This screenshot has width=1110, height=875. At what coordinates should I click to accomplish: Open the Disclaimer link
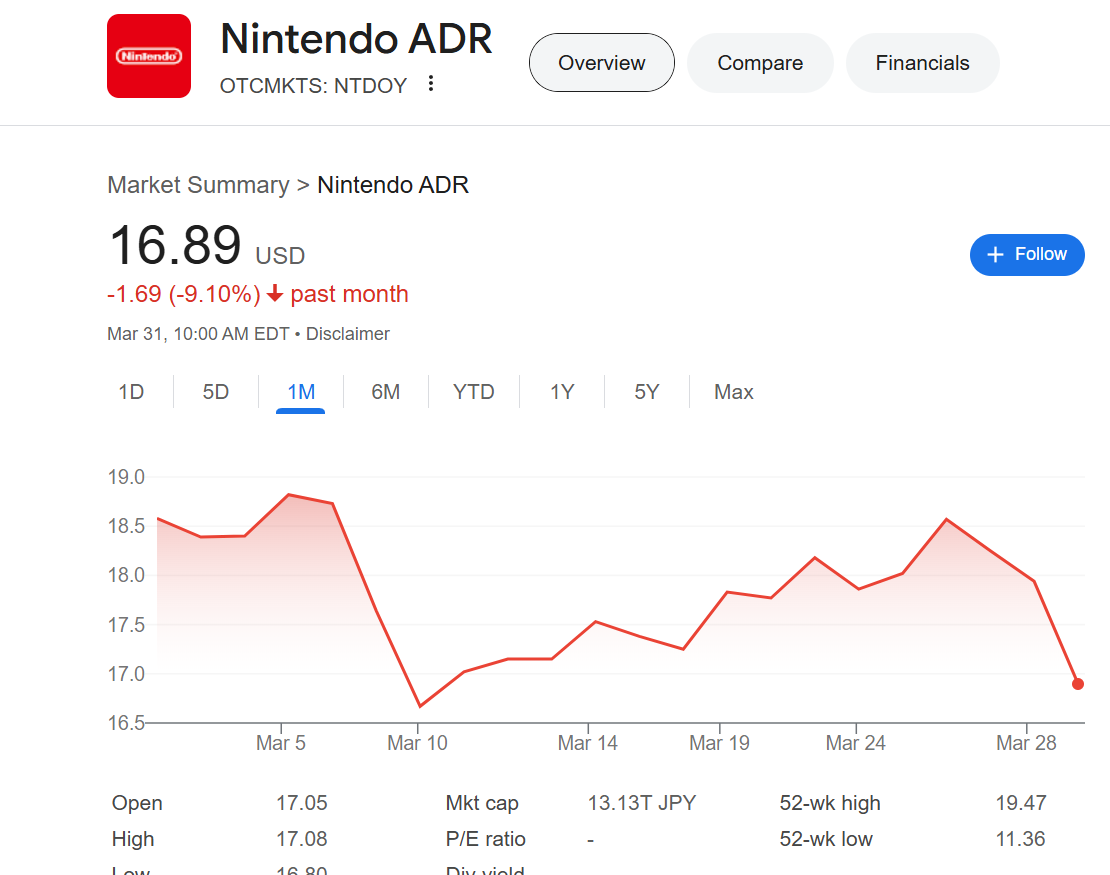coord(348,334)
